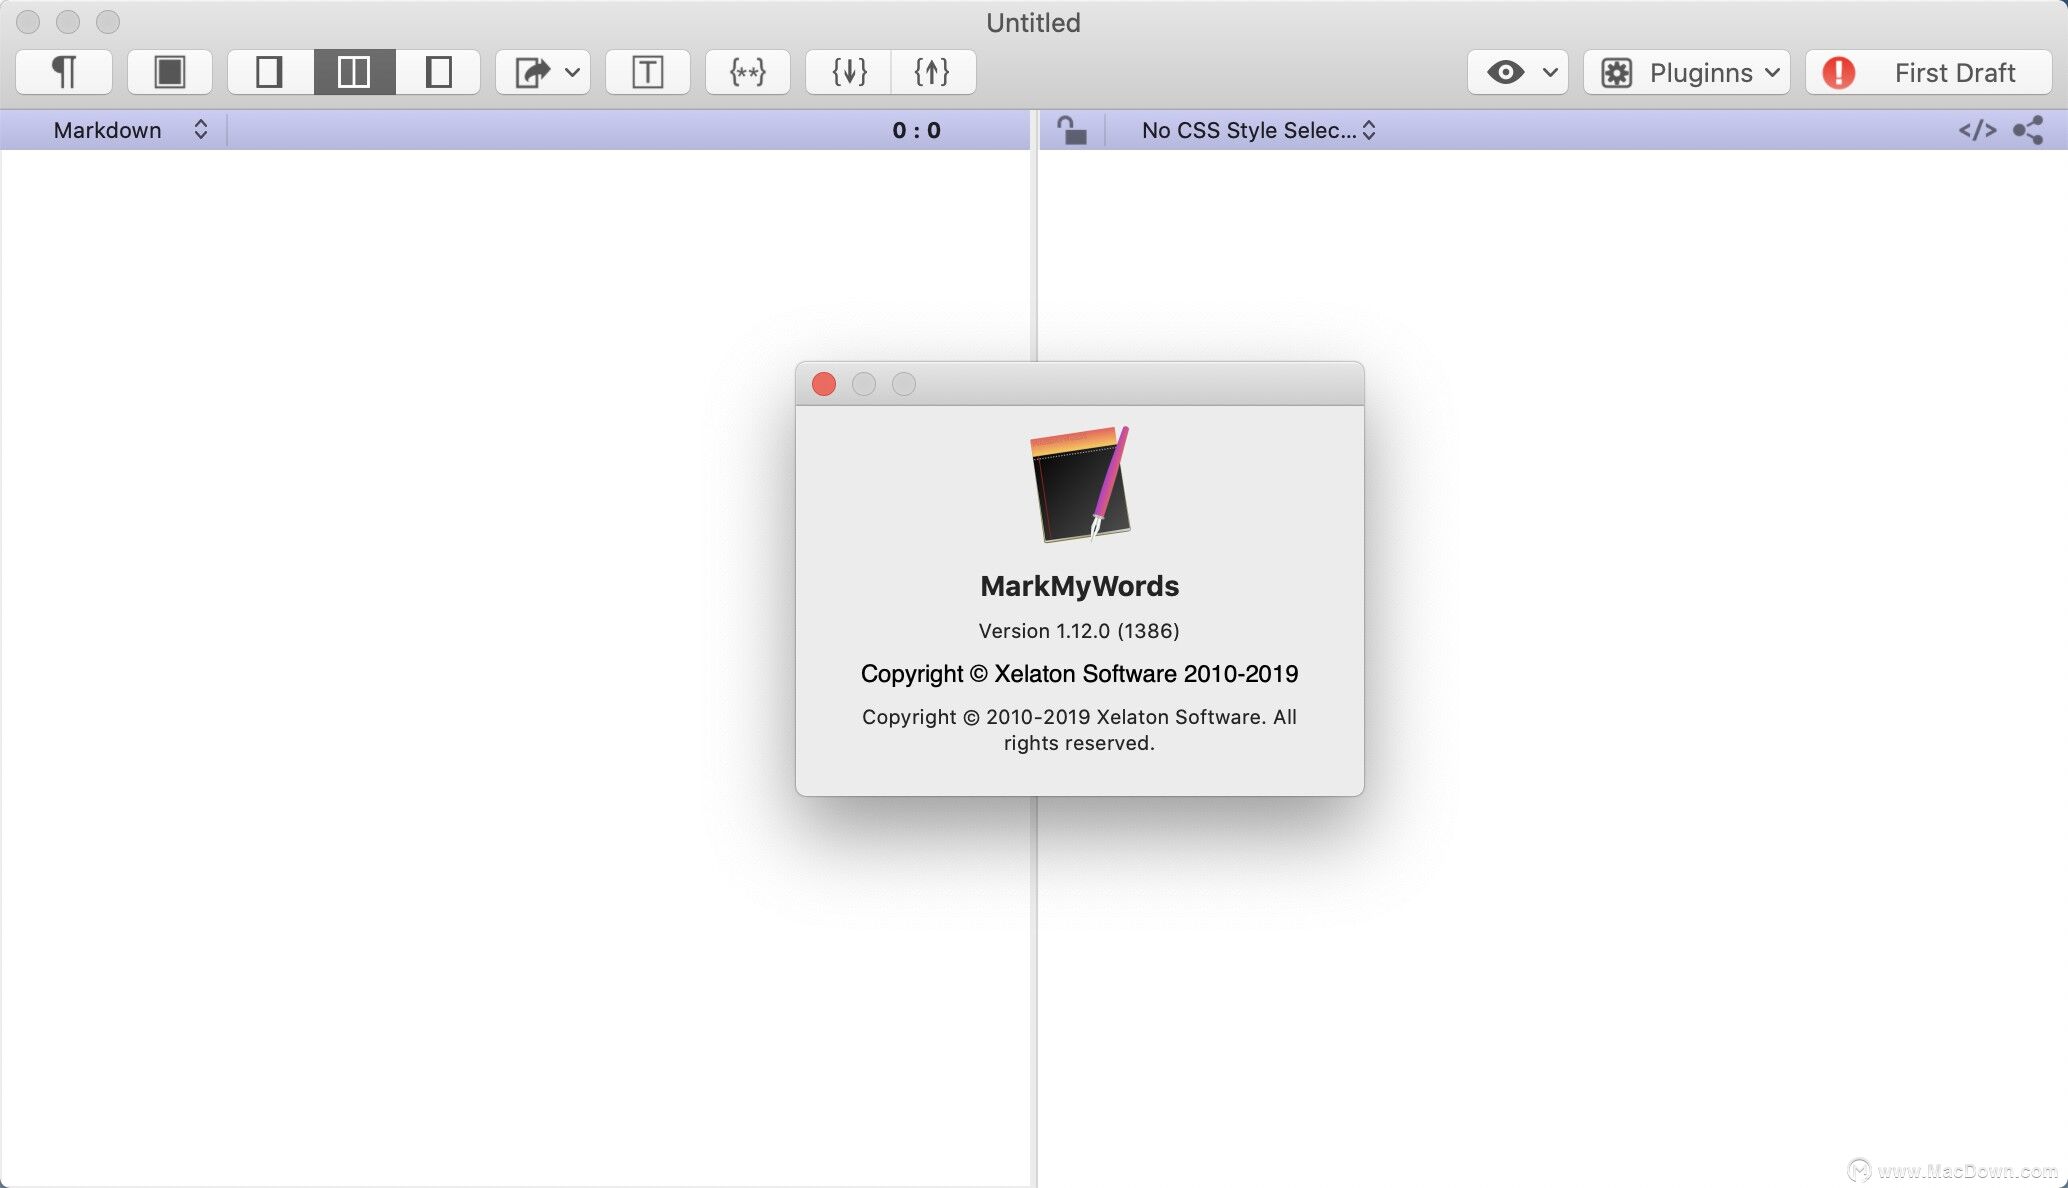Click the eye preview icon
The width and height of the screenshot is (2068, 1188).
[1505, 72]
